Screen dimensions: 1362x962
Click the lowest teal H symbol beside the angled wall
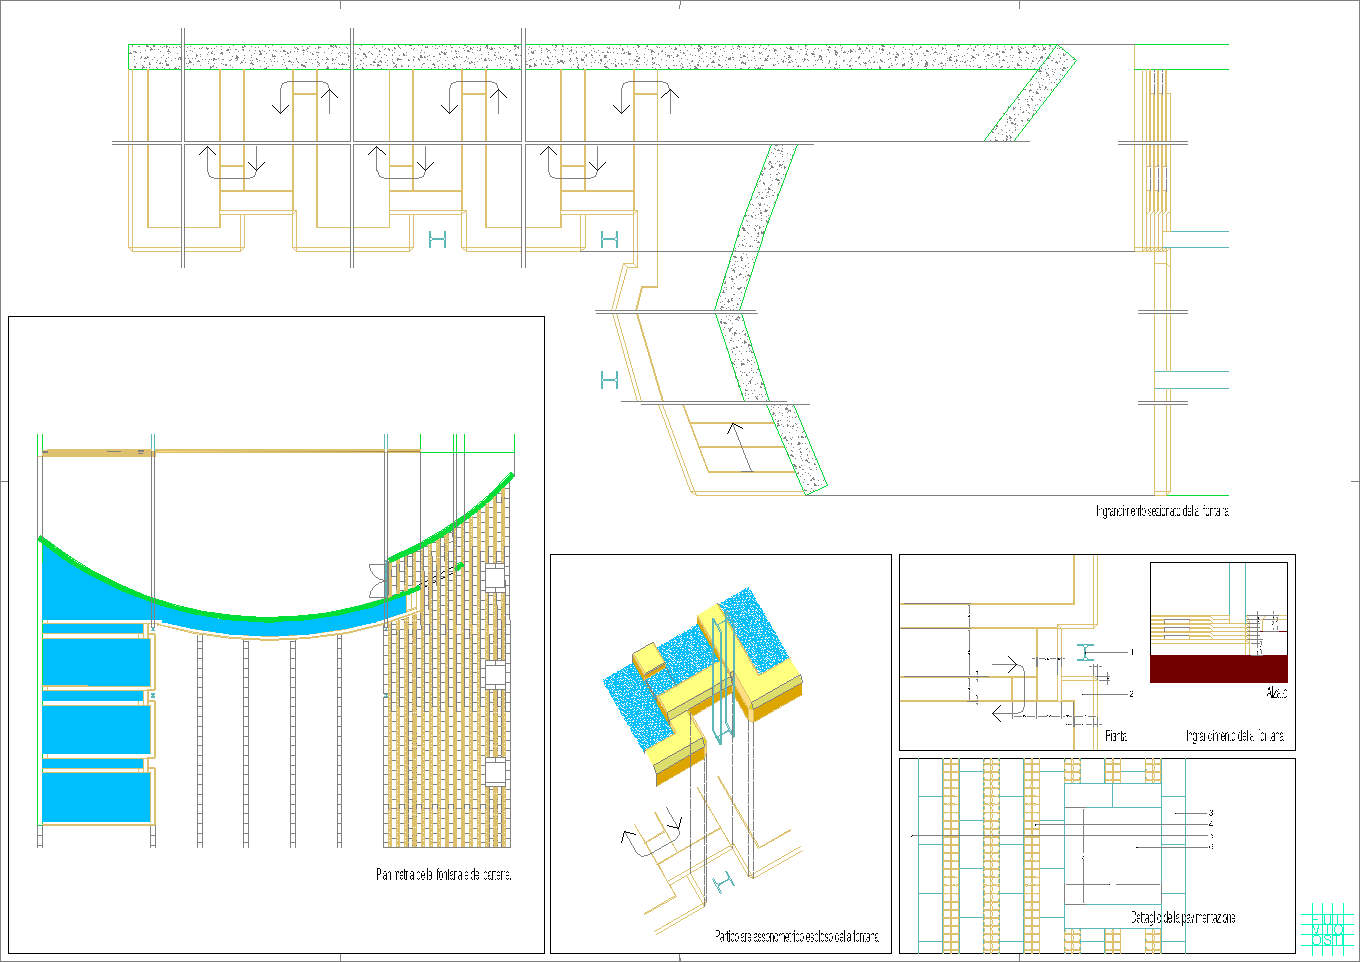(609, 380)
